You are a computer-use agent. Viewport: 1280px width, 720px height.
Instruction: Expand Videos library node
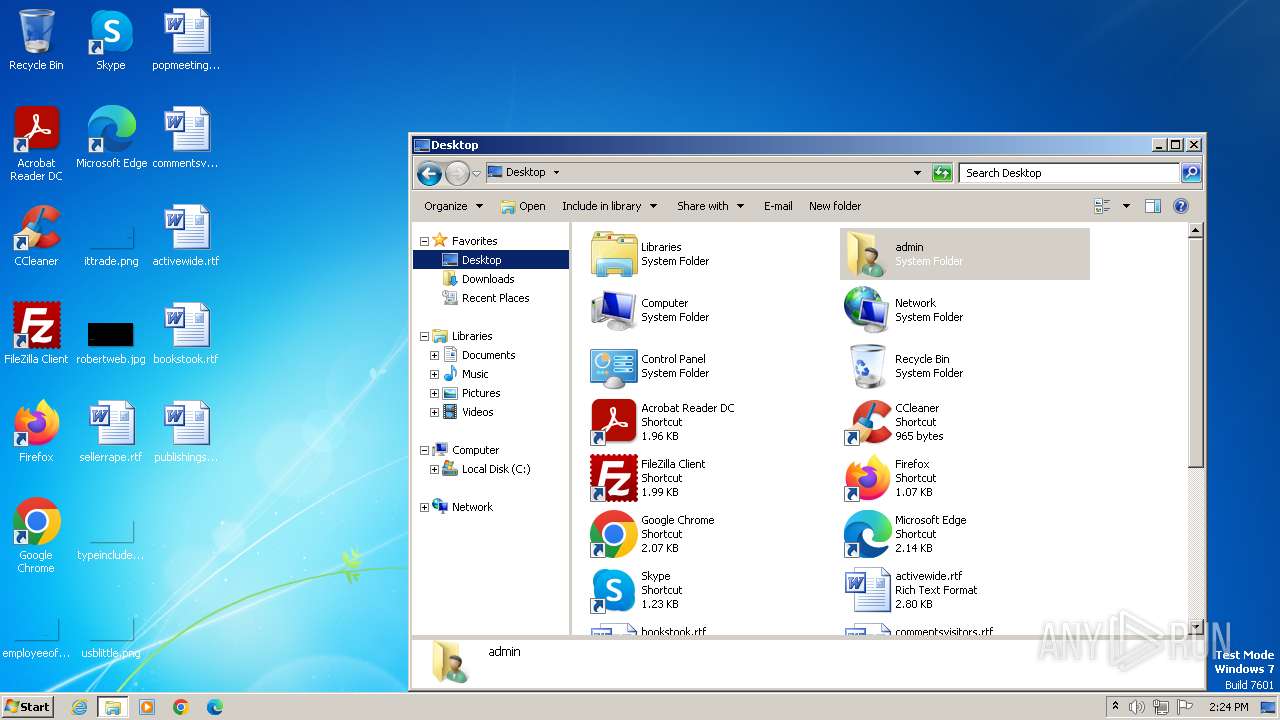click(435, 412)
